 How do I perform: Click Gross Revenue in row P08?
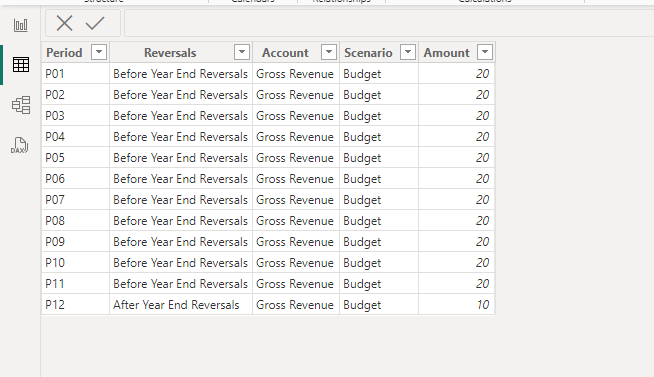pyautogui.click(x=296, y=221)
